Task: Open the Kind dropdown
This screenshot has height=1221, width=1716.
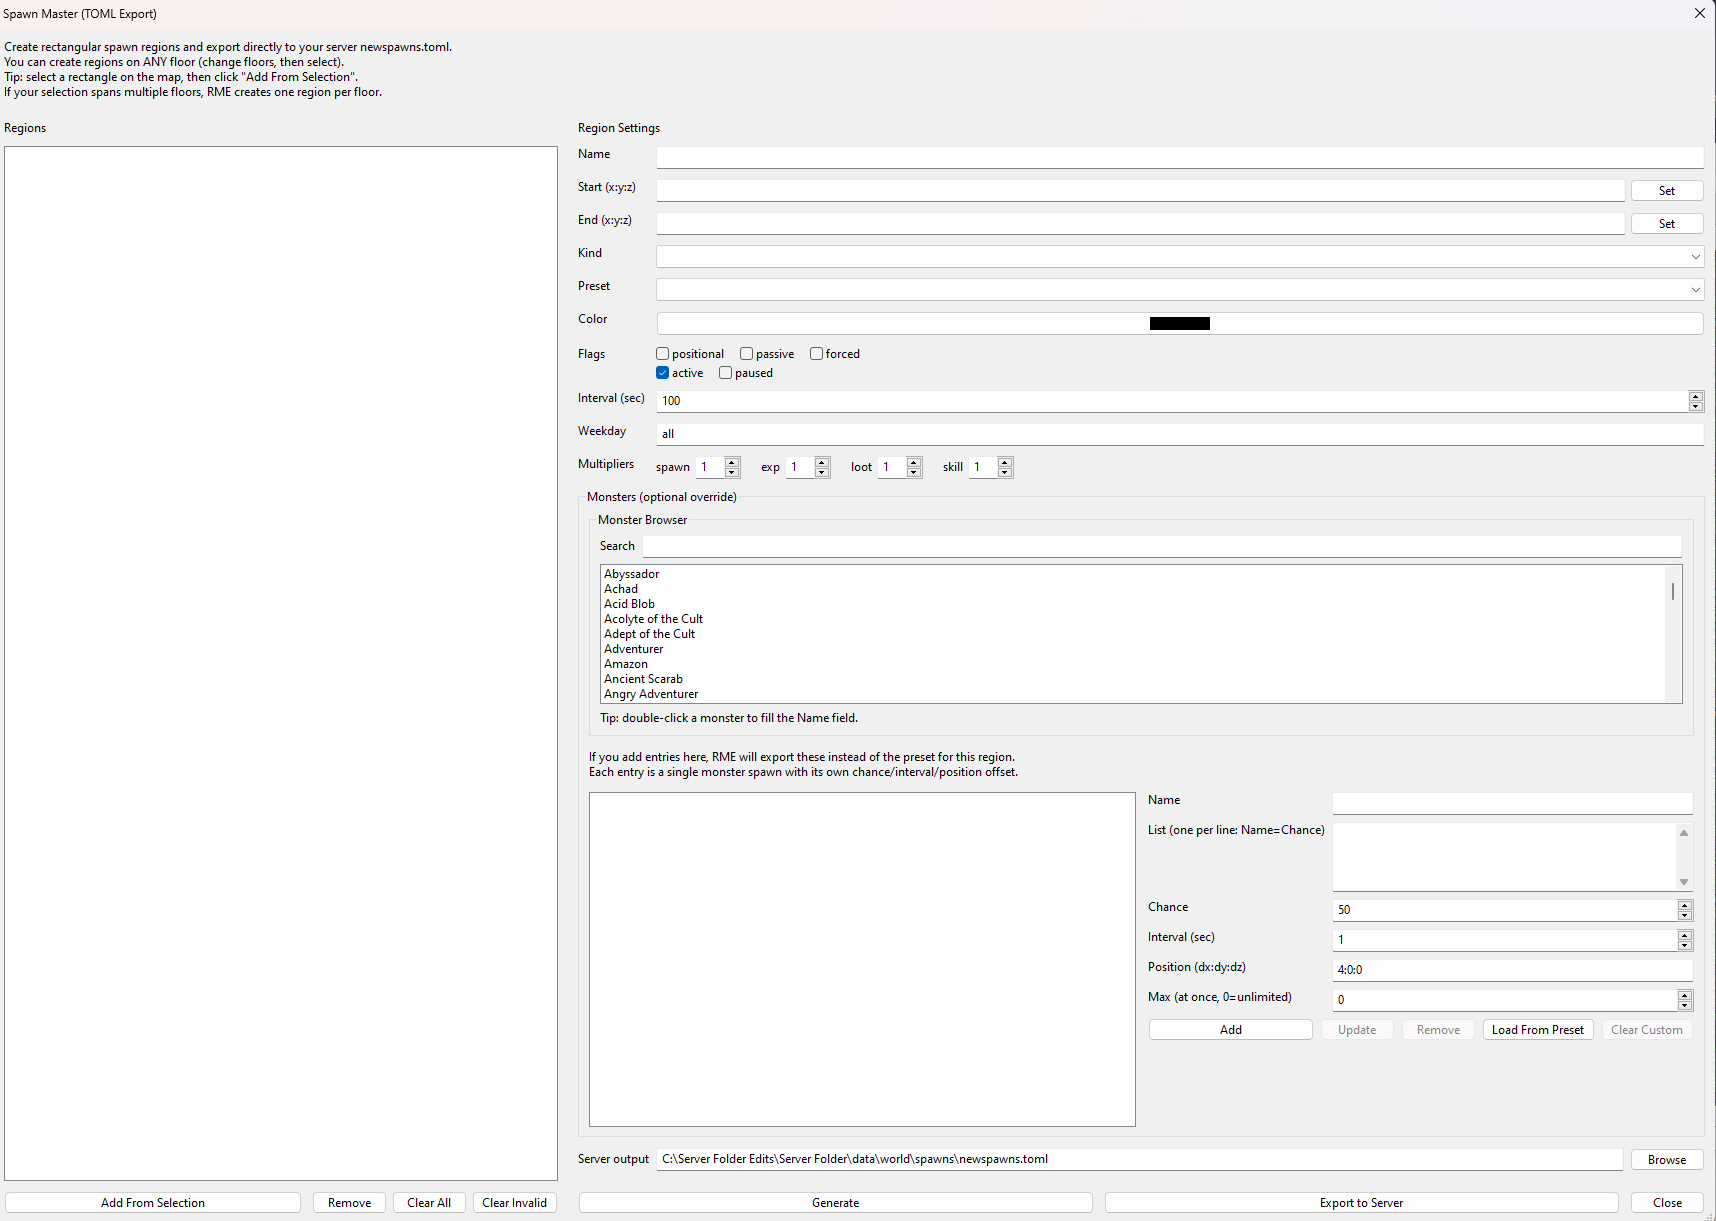Action: point(1179,257)
